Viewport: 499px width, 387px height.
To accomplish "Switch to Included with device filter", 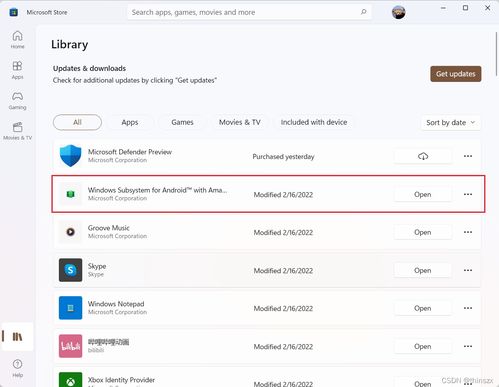I will 314,122.
